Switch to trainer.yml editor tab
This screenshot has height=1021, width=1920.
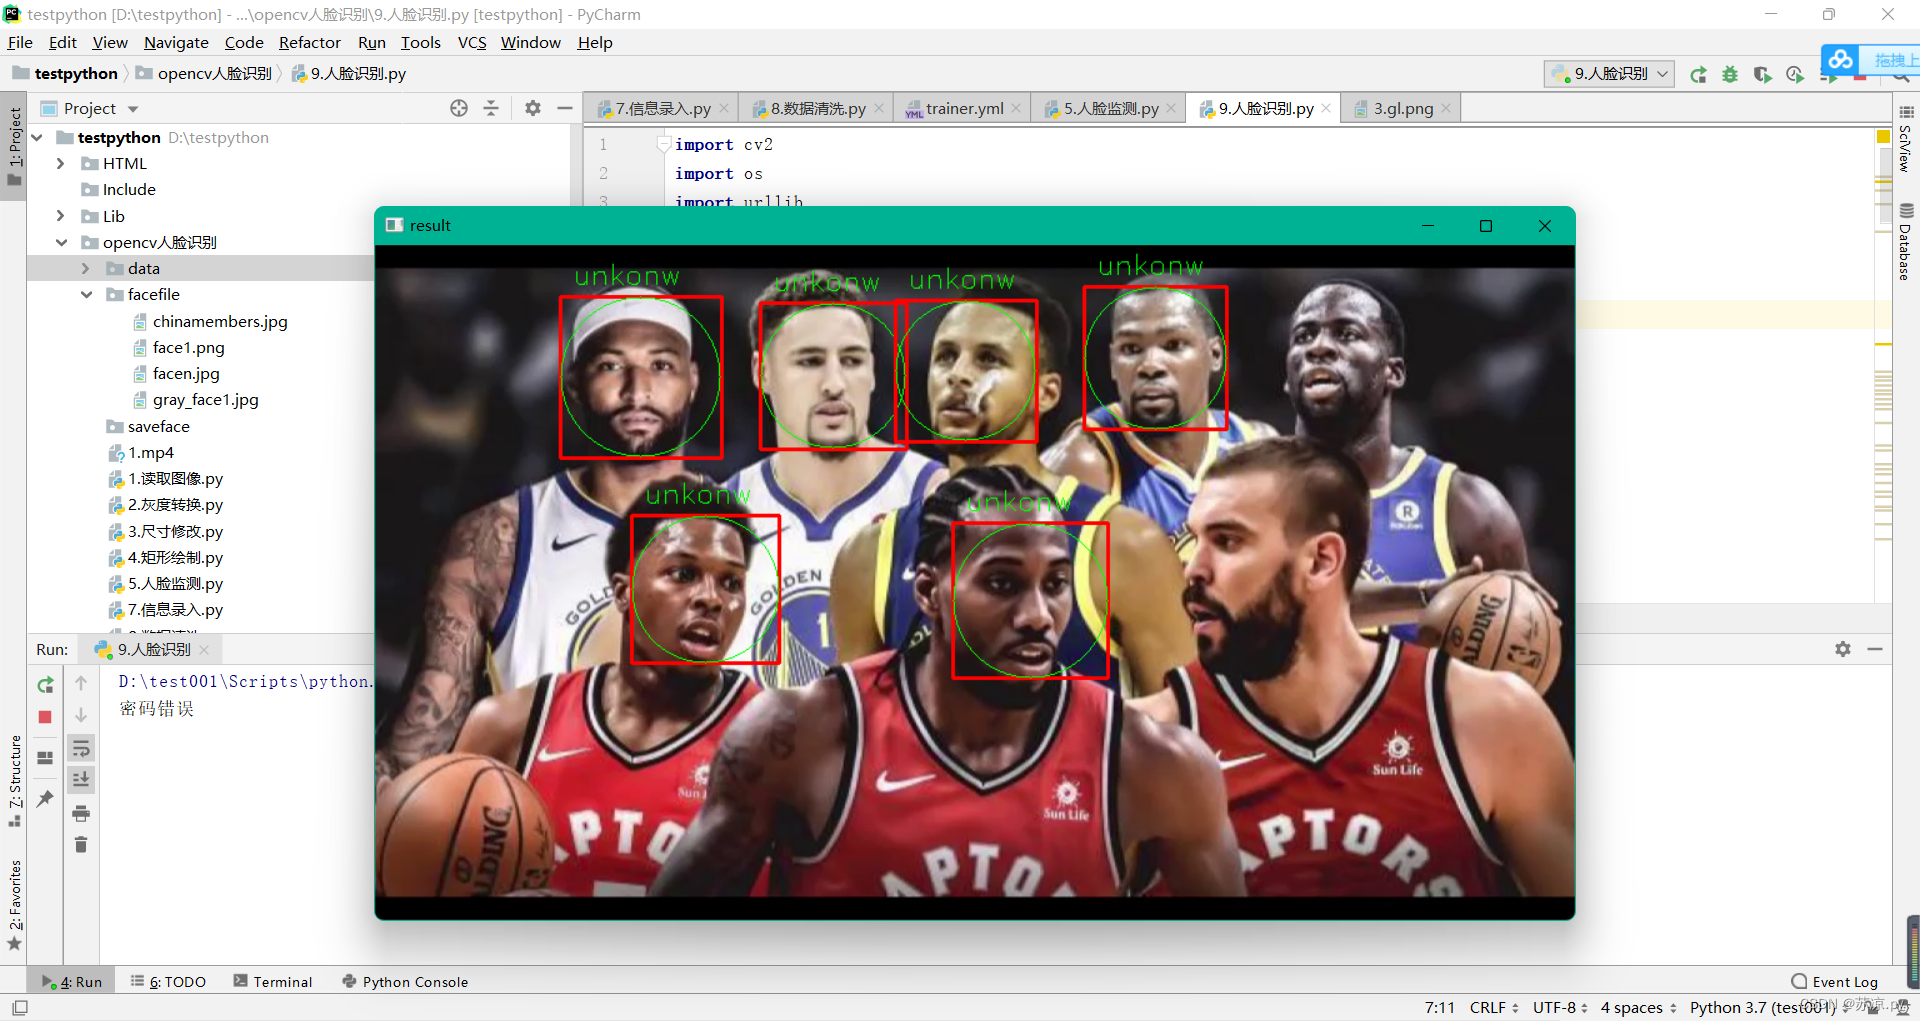[x=964, y=108]
